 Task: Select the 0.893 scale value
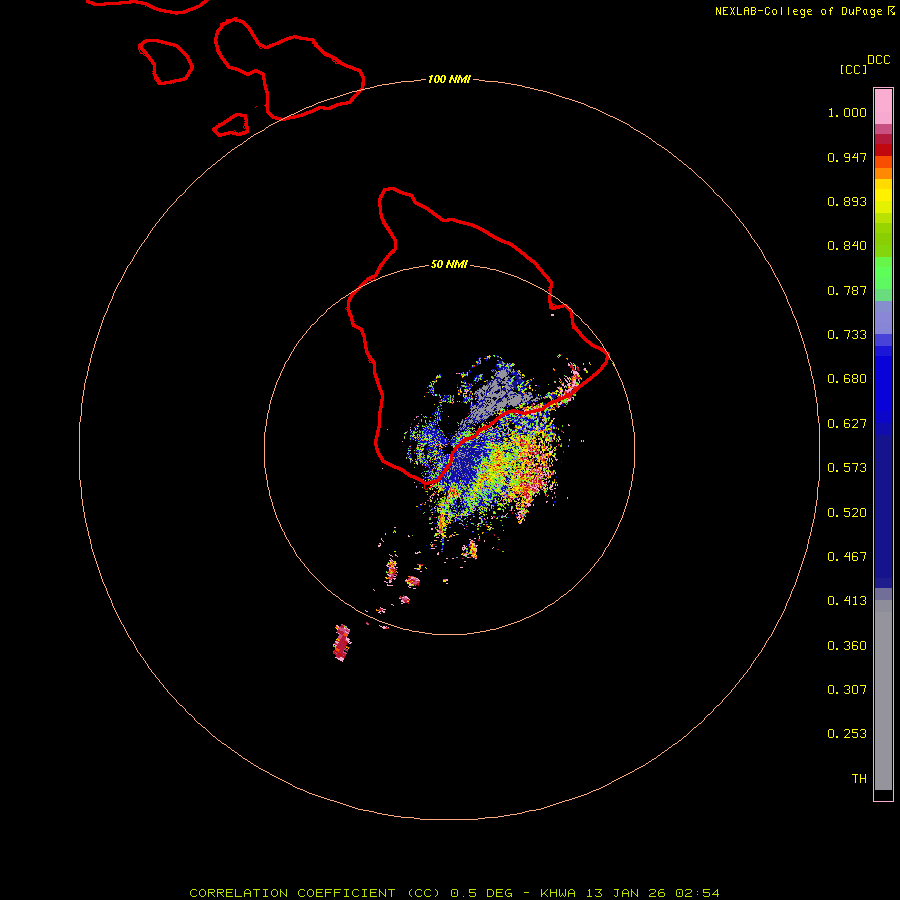(x=847, y=201)
